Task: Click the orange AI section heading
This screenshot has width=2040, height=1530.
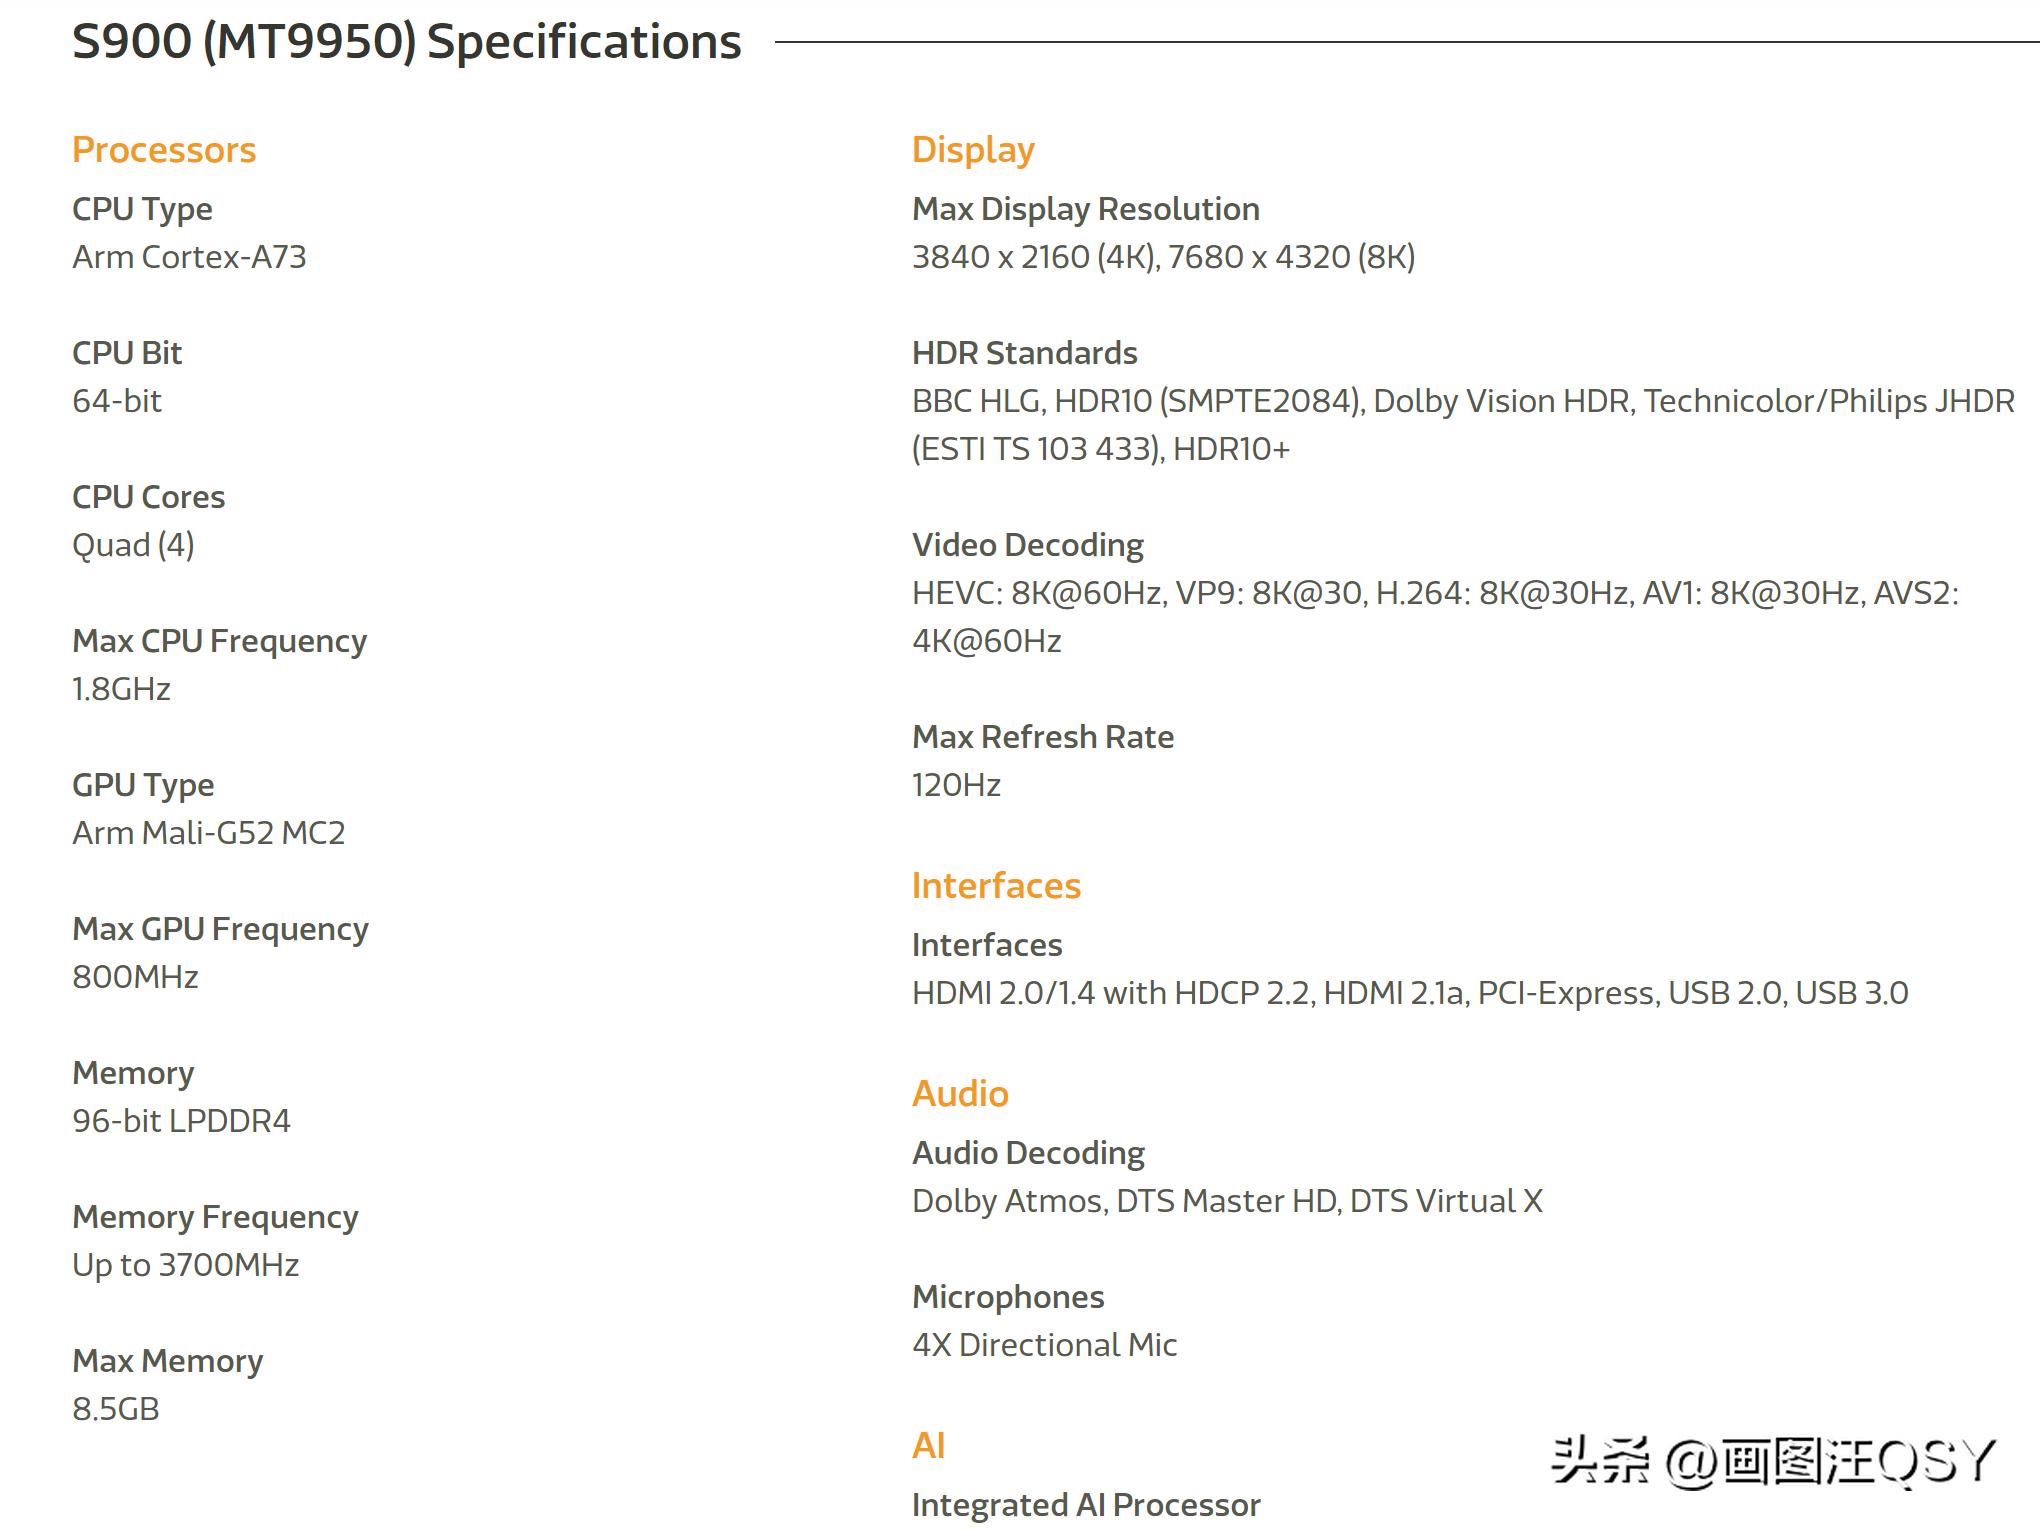Action: tap(928, 1446)
